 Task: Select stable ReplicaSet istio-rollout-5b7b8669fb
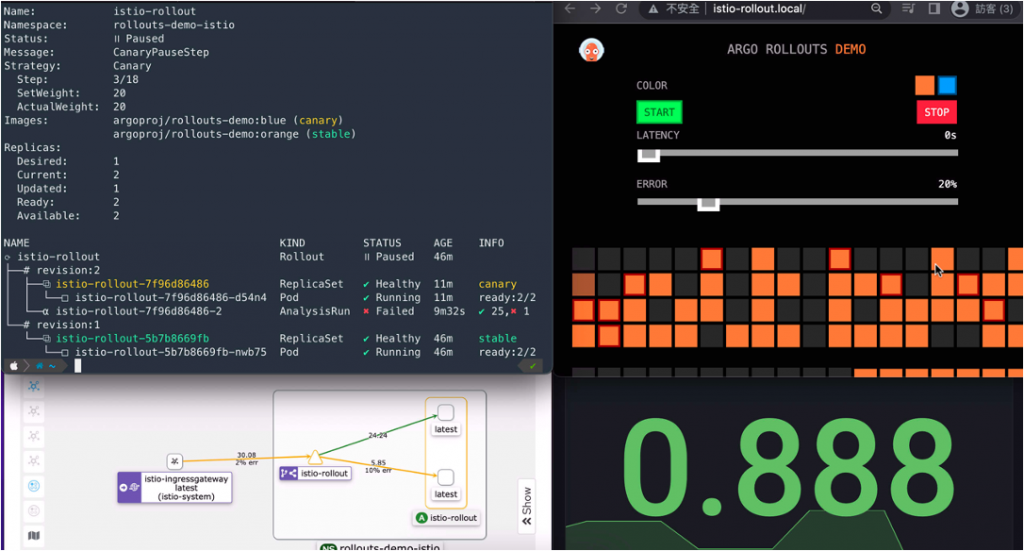tap(132, 338)
